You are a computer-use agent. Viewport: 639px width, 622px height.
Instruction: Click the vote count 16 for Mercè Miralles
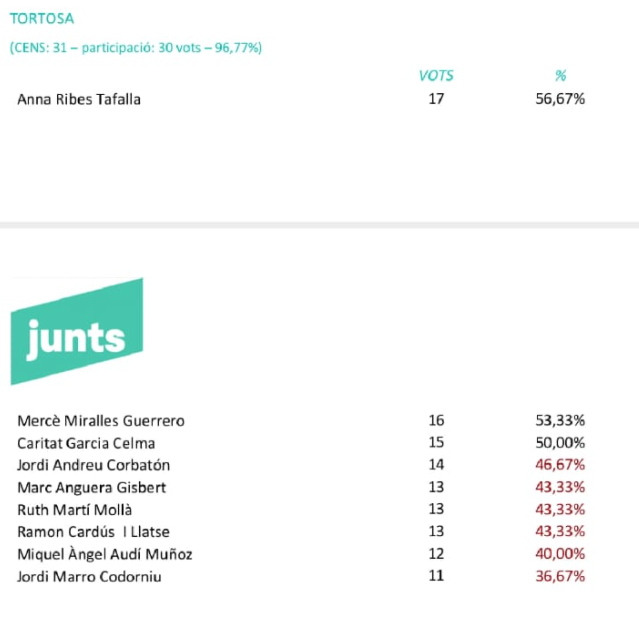point(436,420)
